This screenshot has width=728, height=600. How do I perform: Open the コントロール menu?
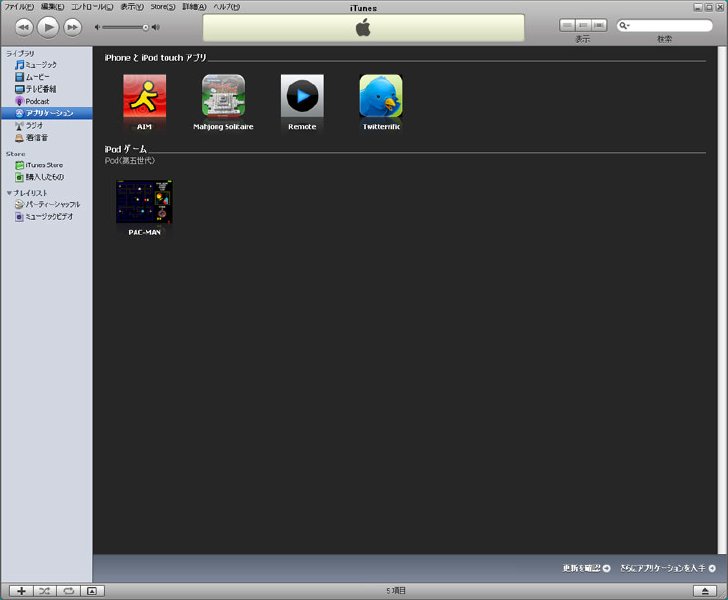[x=92, y=7]
